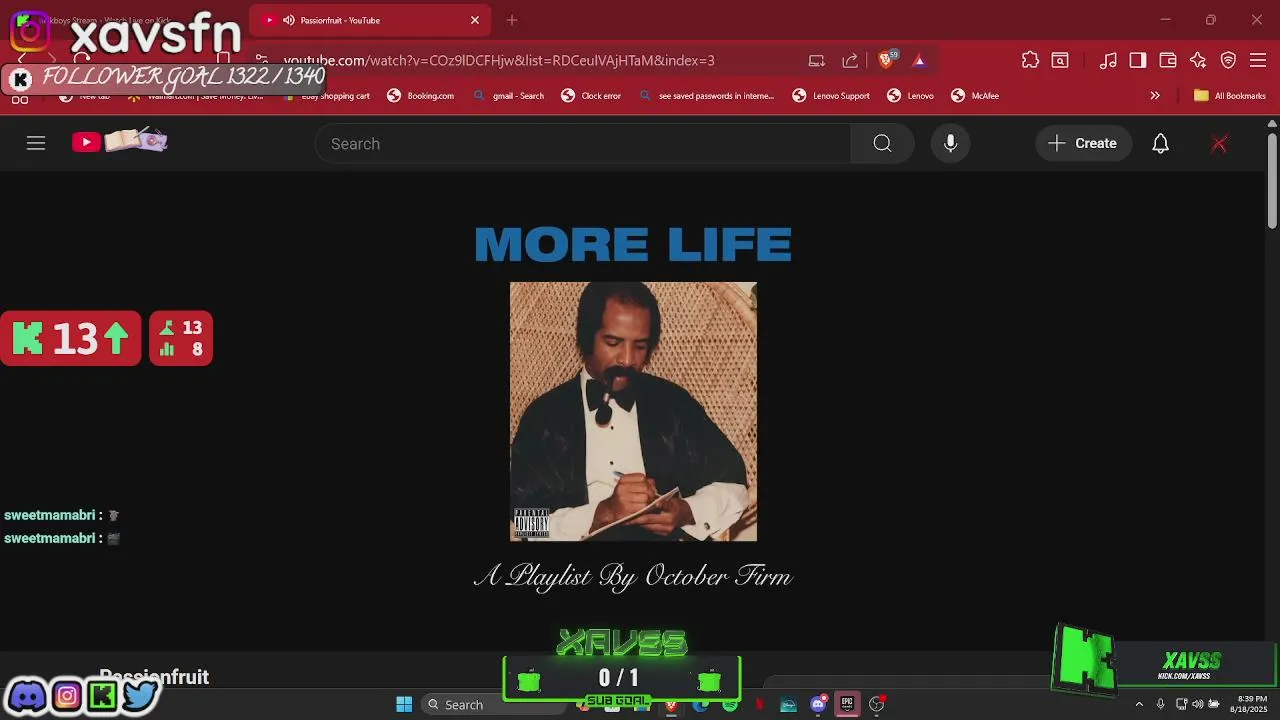The height and width of the screenshot is (720, 1280).
Task: Close the Passionfruit - YouTube tab
Action: pyautogui.click(x=475, y=20)
